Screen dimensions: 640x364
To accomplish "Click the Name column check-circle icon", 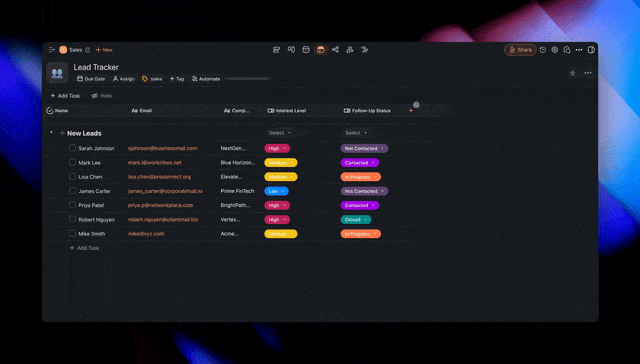I will (50, 111).
